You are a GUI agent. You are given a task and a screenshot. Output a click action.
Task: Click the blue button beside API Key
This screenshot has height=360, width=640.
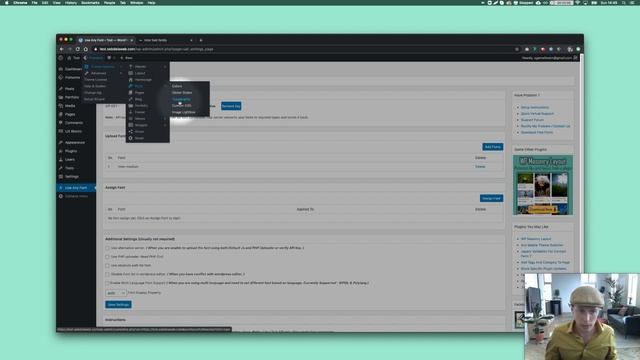tap(231, 106)
